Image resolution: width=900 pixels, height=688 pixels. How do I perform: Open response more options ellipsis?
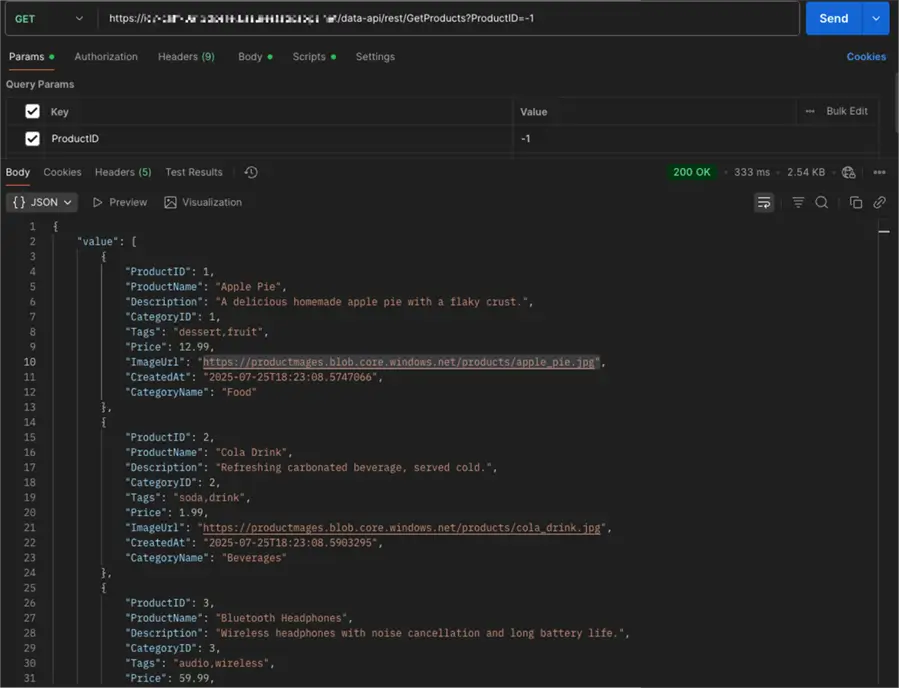879,172
